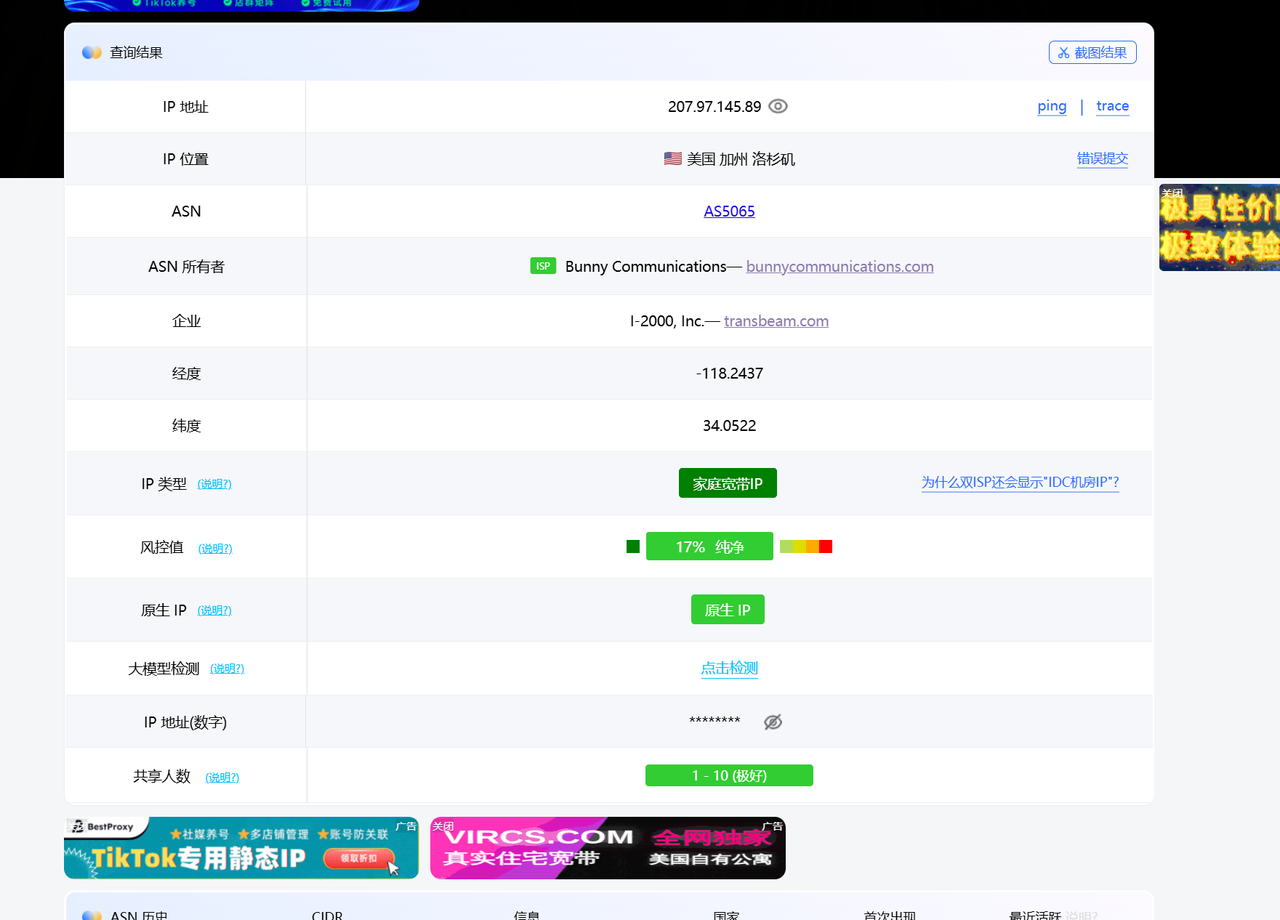This screenshot has height=920, width=1280.
Task: Click the 大模型检测 row label
Action: pos(164,668)
